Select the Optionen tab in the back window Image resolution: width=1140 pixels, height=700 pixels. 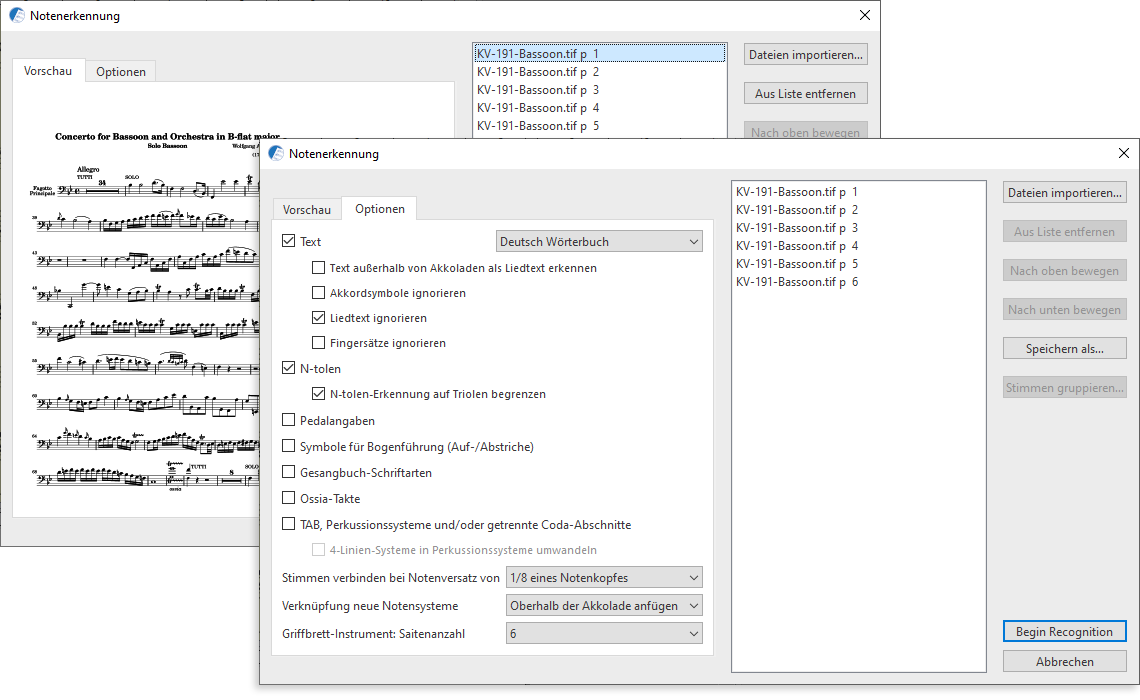(x=121, y=71)
